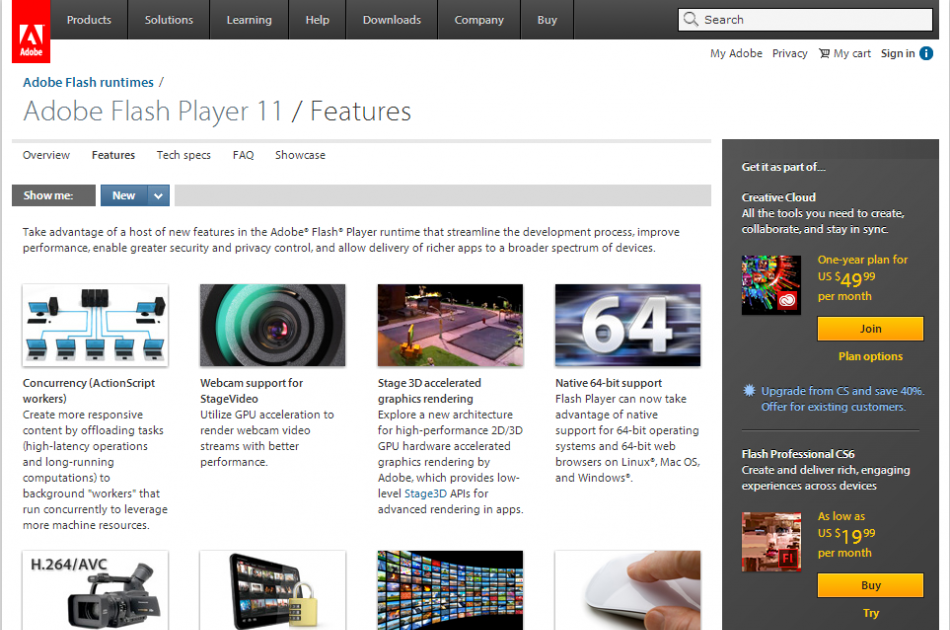Switch to the FAQ tab
Image resolution: width=950 pixels, height=630 pixels.
(x=243, y=155)
